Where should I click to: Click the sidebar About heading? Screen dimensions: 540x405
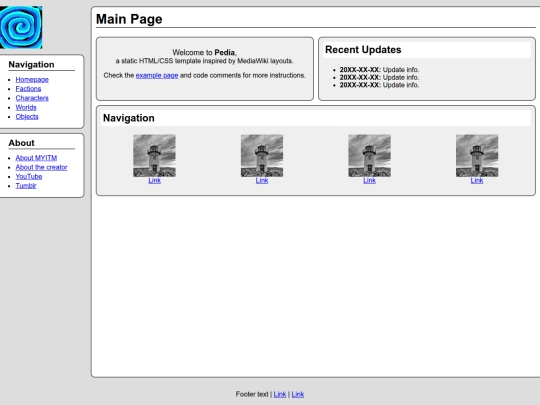(x=21, y=143)
